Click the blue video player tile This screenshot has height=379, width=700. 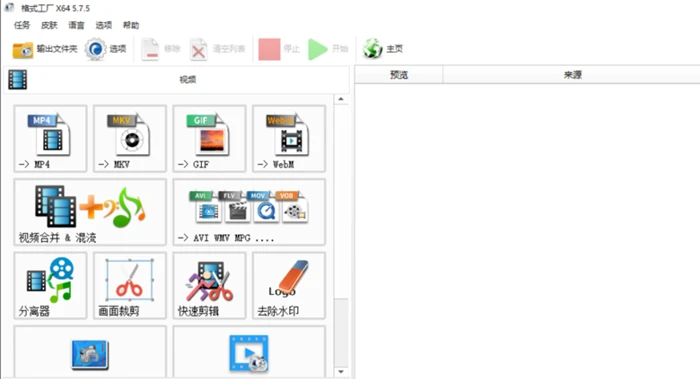(249, 353)
